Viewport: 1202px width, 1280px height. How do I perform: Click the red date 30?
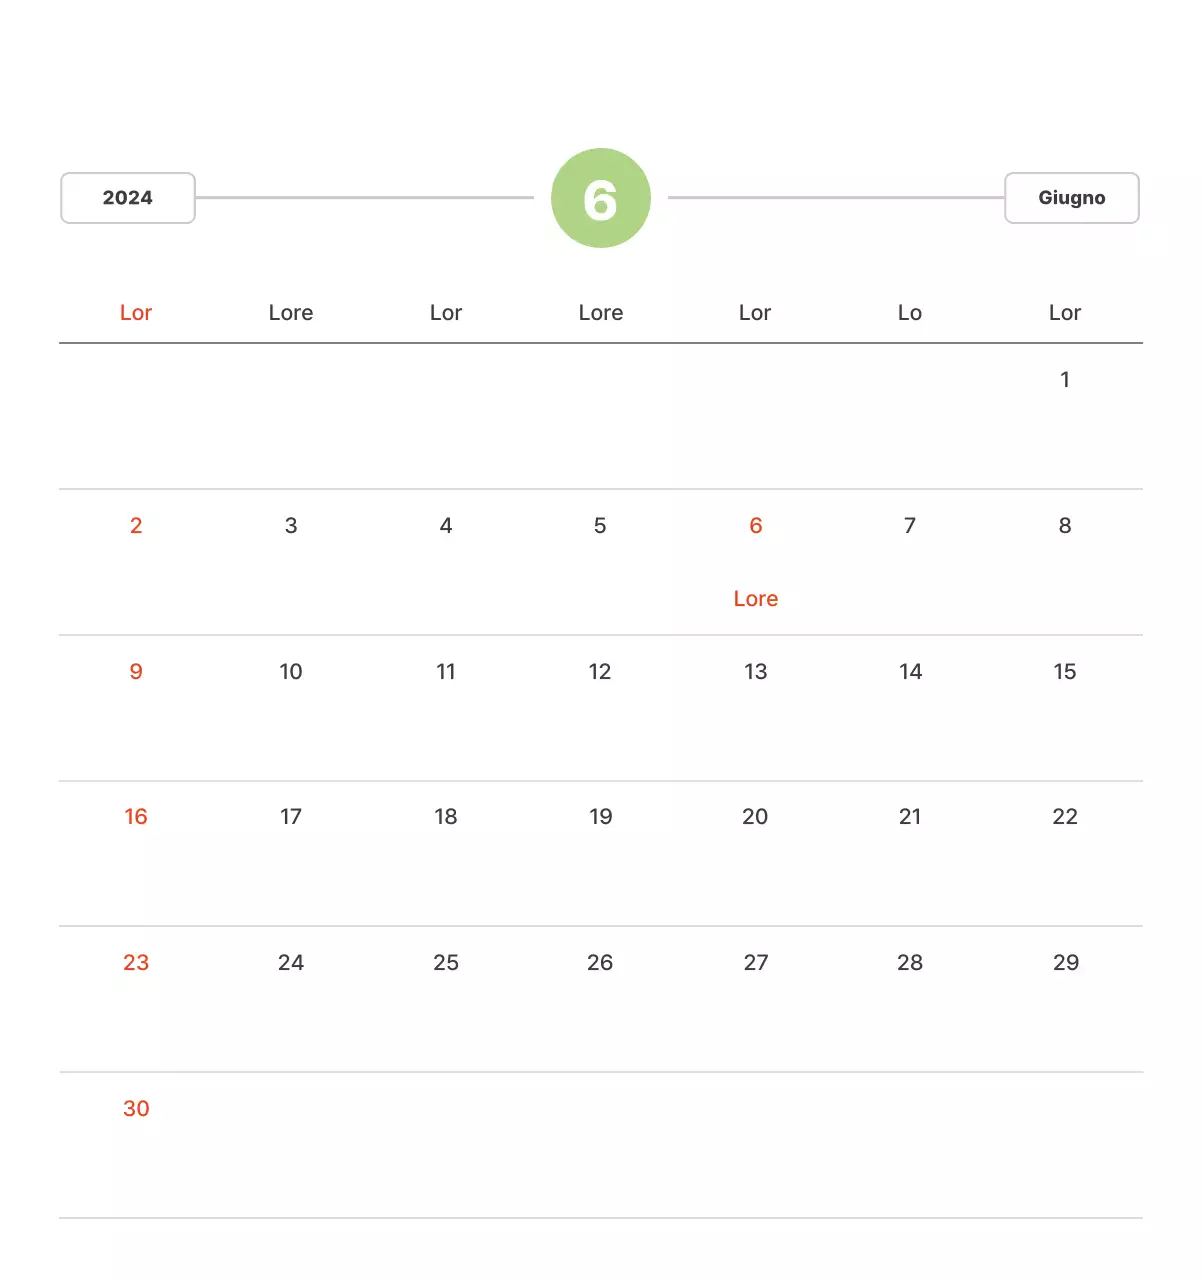point(136,1109)
